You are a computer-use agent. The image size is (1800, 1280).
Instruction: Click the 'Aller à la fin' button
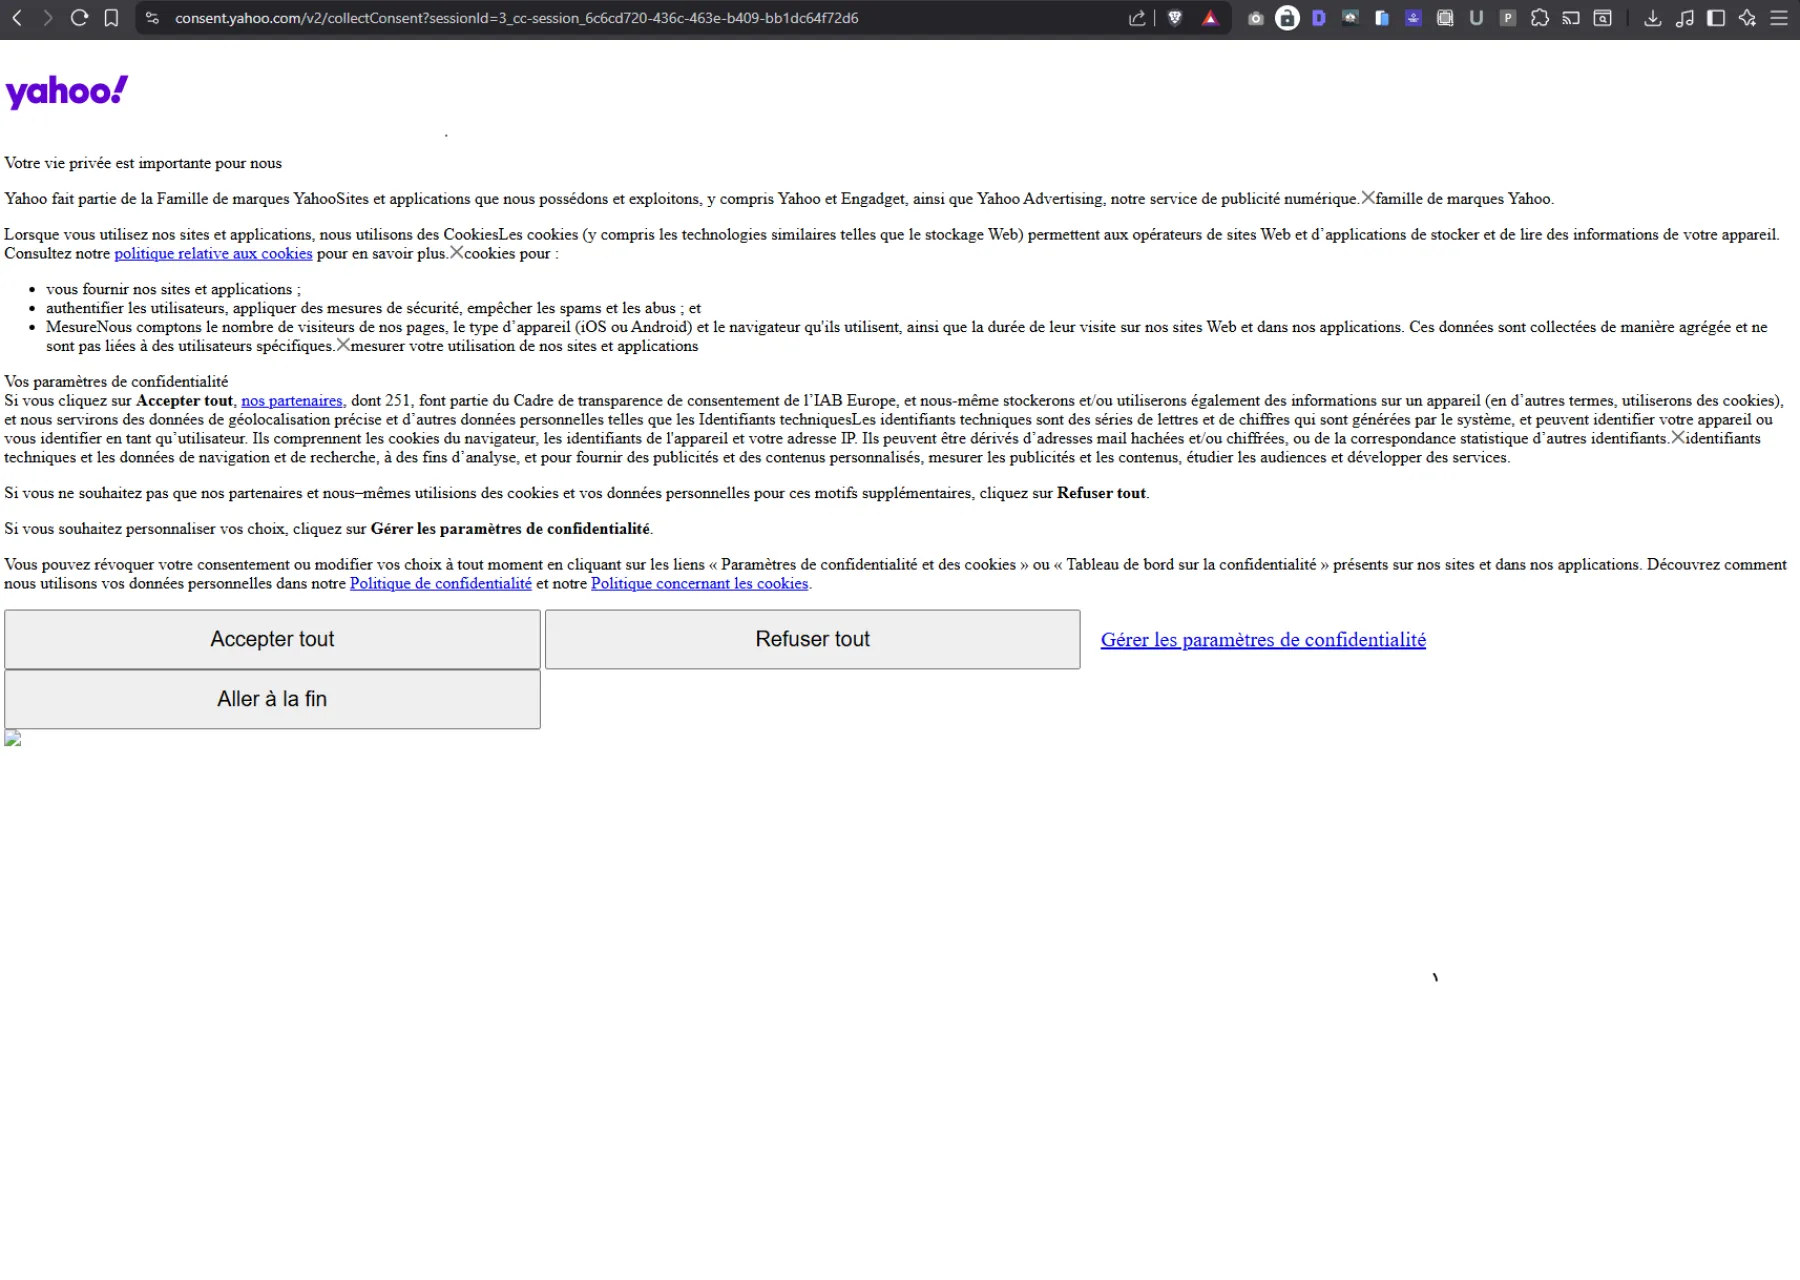[x=272, y=699]
